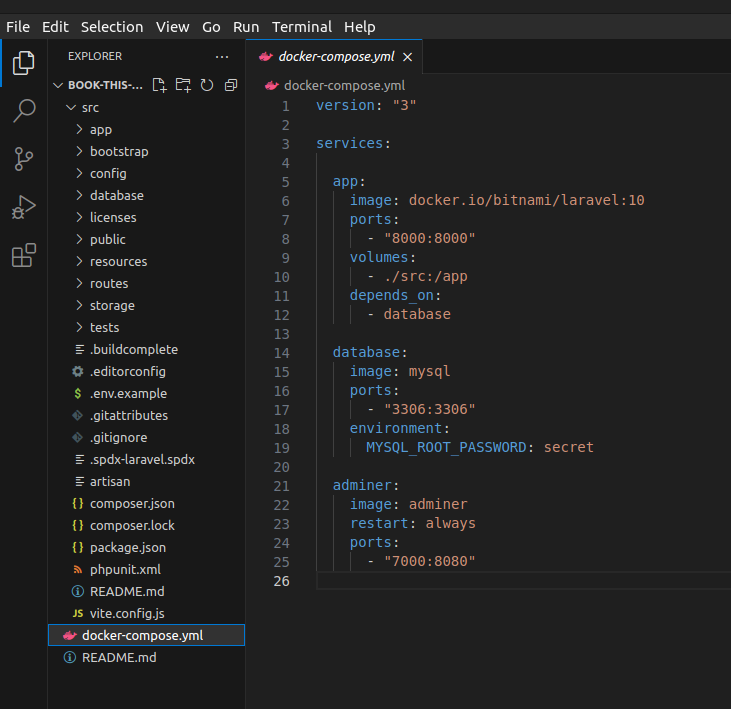Image resolution: width=731 pixels, height=709 pixels.
Task: Click the RSS icon beside phpunit.xml
Action: 78,570
